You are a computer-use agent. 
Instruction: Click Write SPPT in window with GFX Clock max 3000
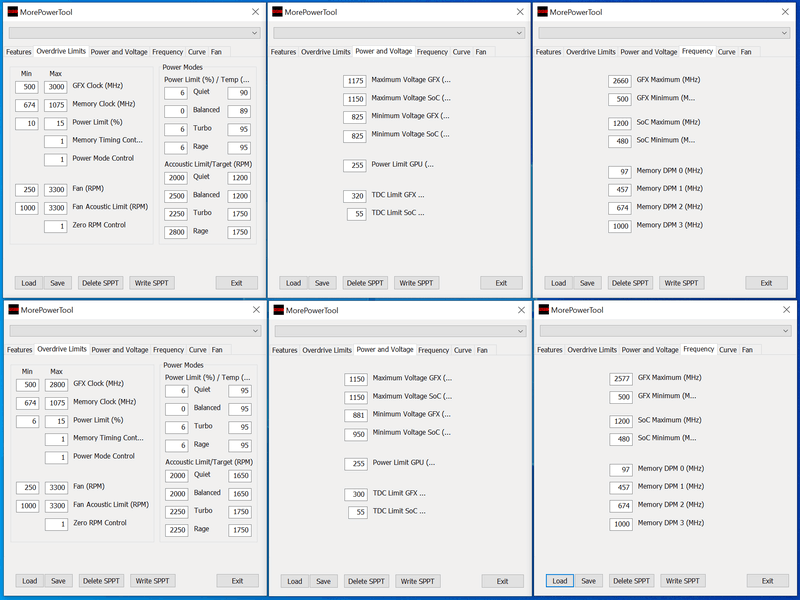click(x=152, y=283)
